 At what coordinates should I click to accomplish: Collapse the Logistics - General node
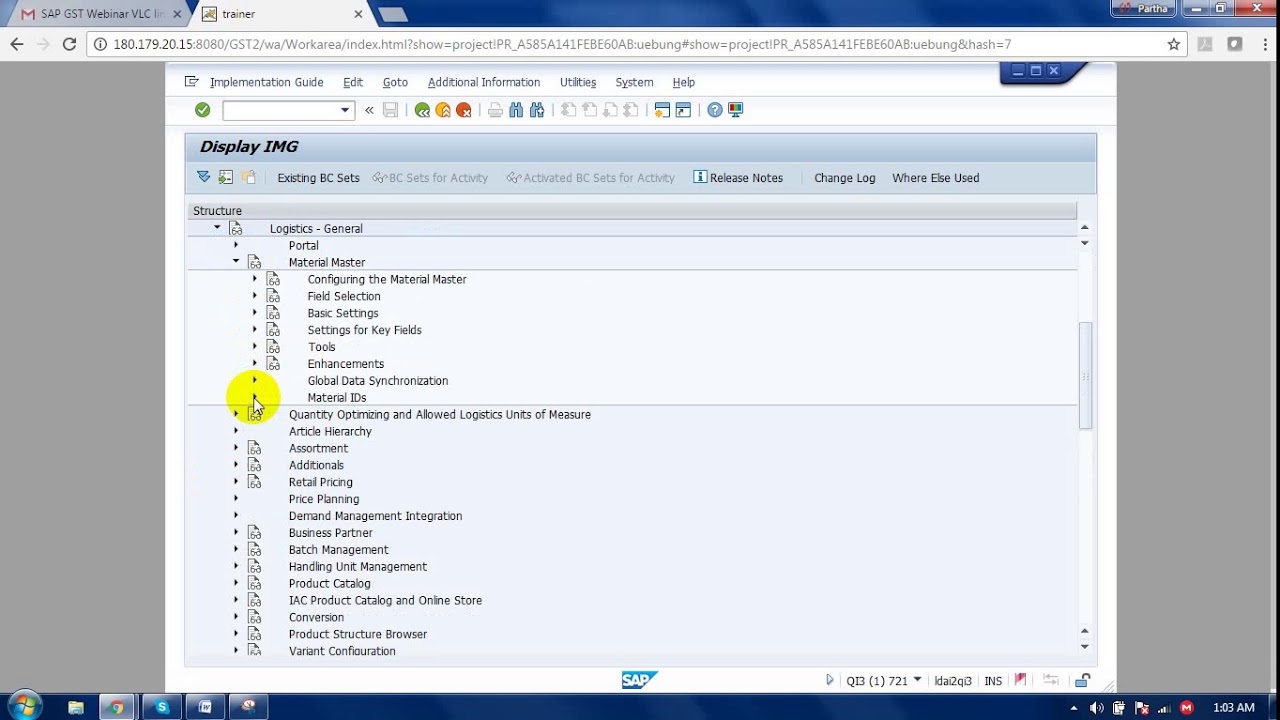coord(217,228)
